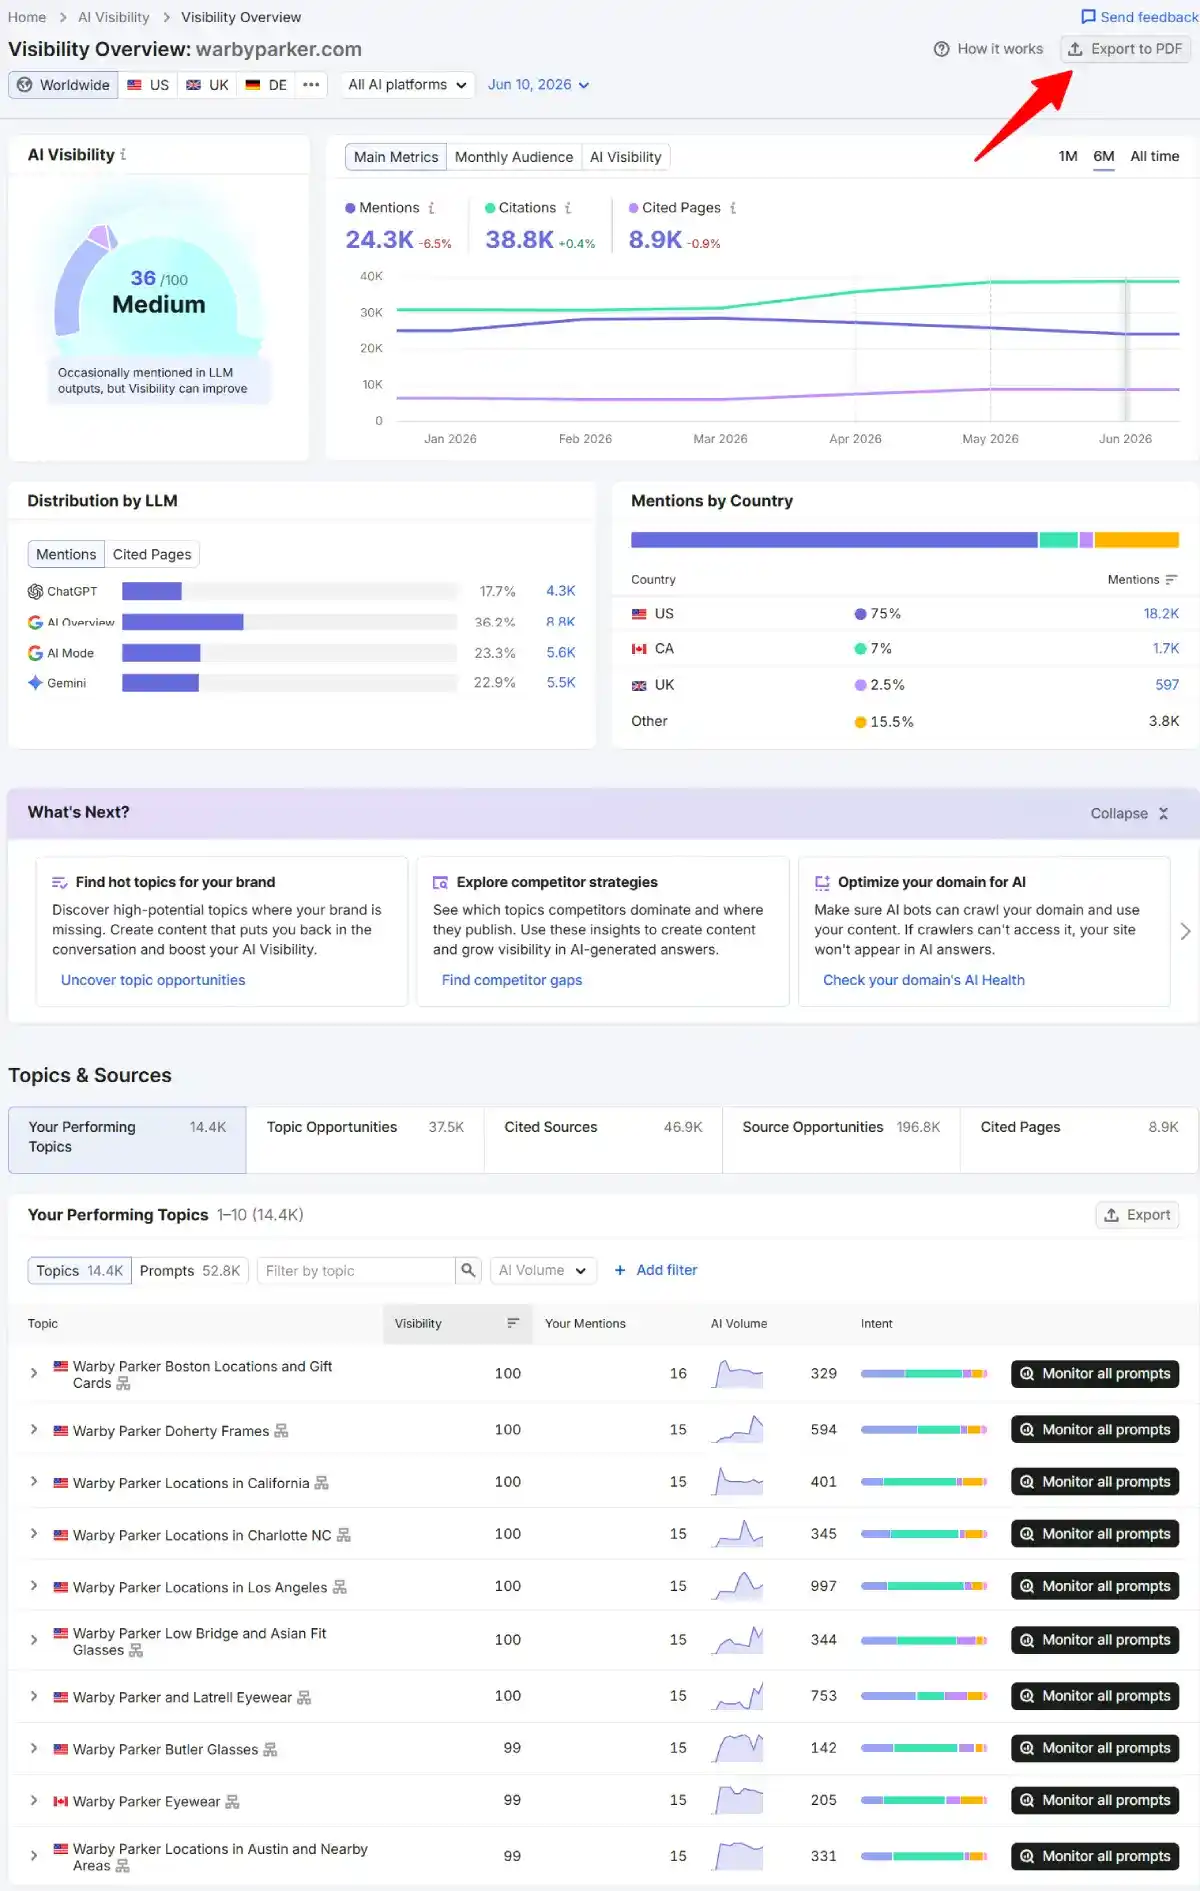Screen dimensions: 1200x1891
Task: Click the intent color bar for Boston Locations
Action: (x=924, y=1373)
